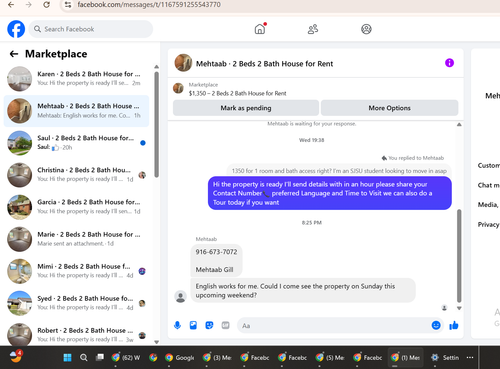500x369 pixels.
Task: Send a voice clip using the microphone icon
Action: tap(177, 325)
